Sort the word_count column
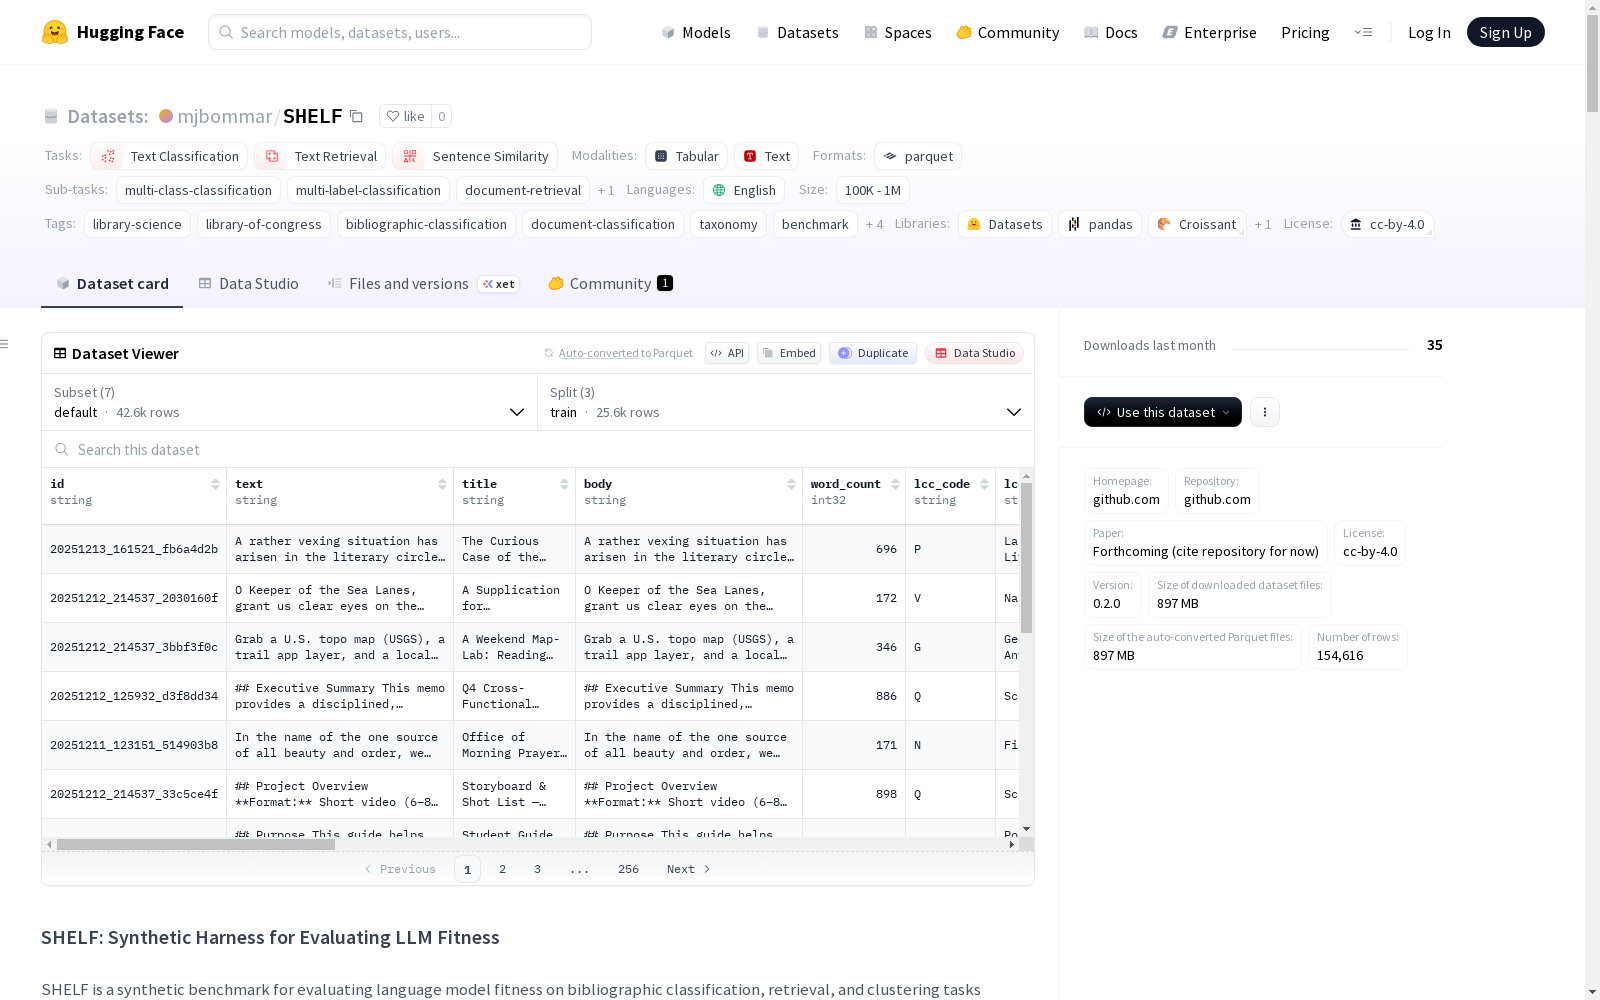Viewport: 1600px width, 1000px height. click(x=894, y=484)
